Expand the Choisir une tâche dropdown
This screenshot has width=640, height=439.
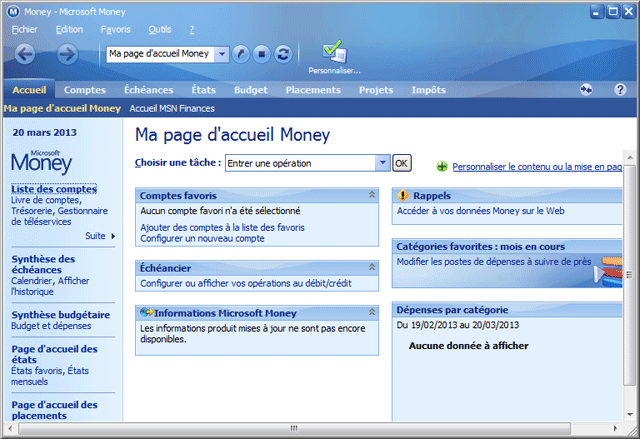(x=382, y=163)
